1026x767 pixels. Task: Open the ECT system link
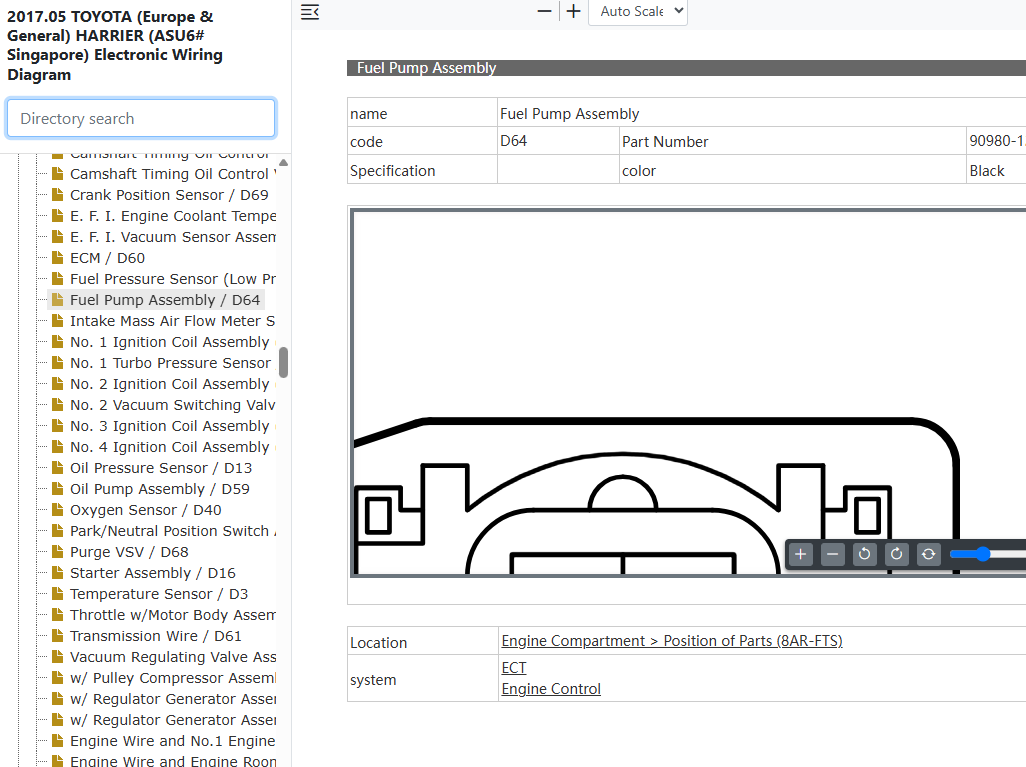514,668
